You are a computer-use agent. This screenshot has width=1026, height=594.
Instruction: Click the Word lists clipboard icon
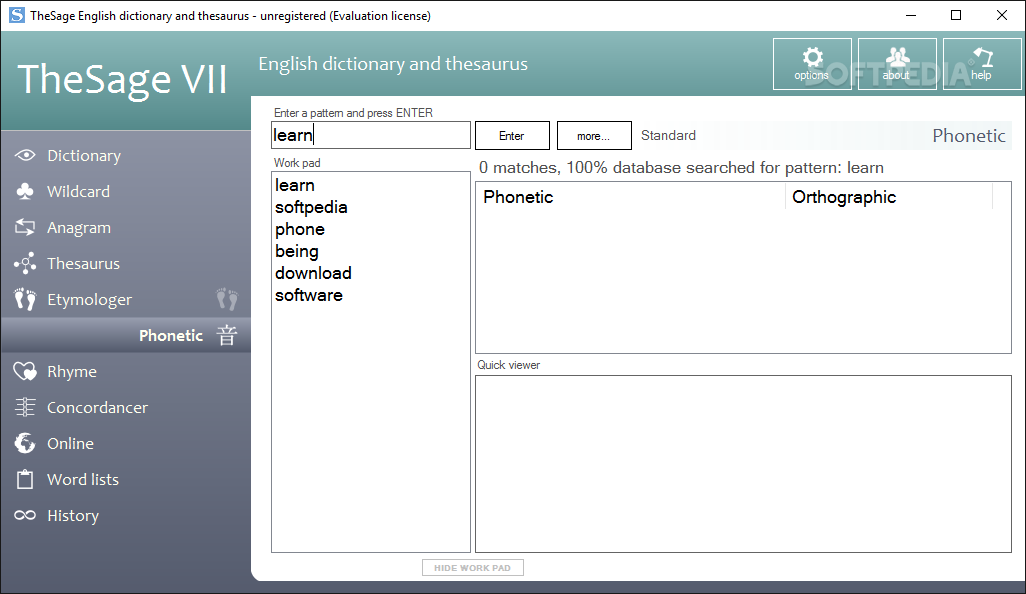(25, 480)
